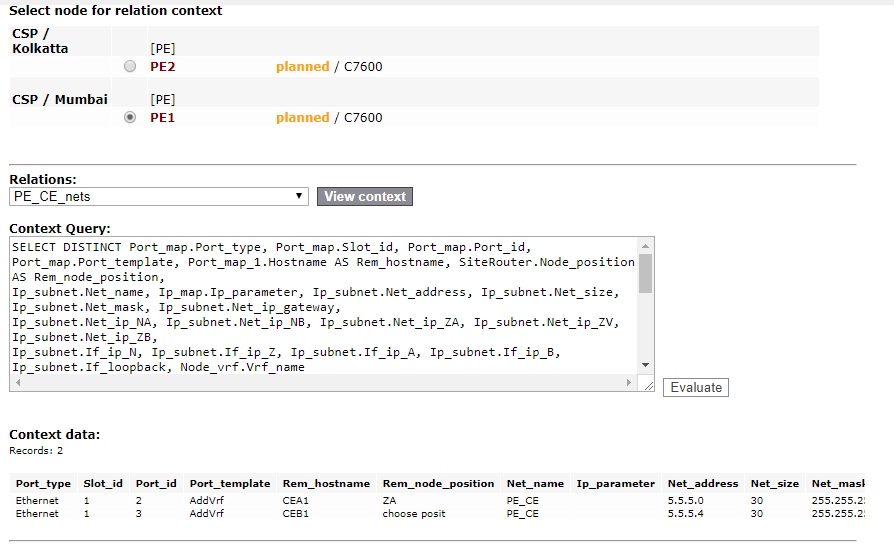Click the Rem_hostname column header

pyautogui.click(x=326, y=483)
